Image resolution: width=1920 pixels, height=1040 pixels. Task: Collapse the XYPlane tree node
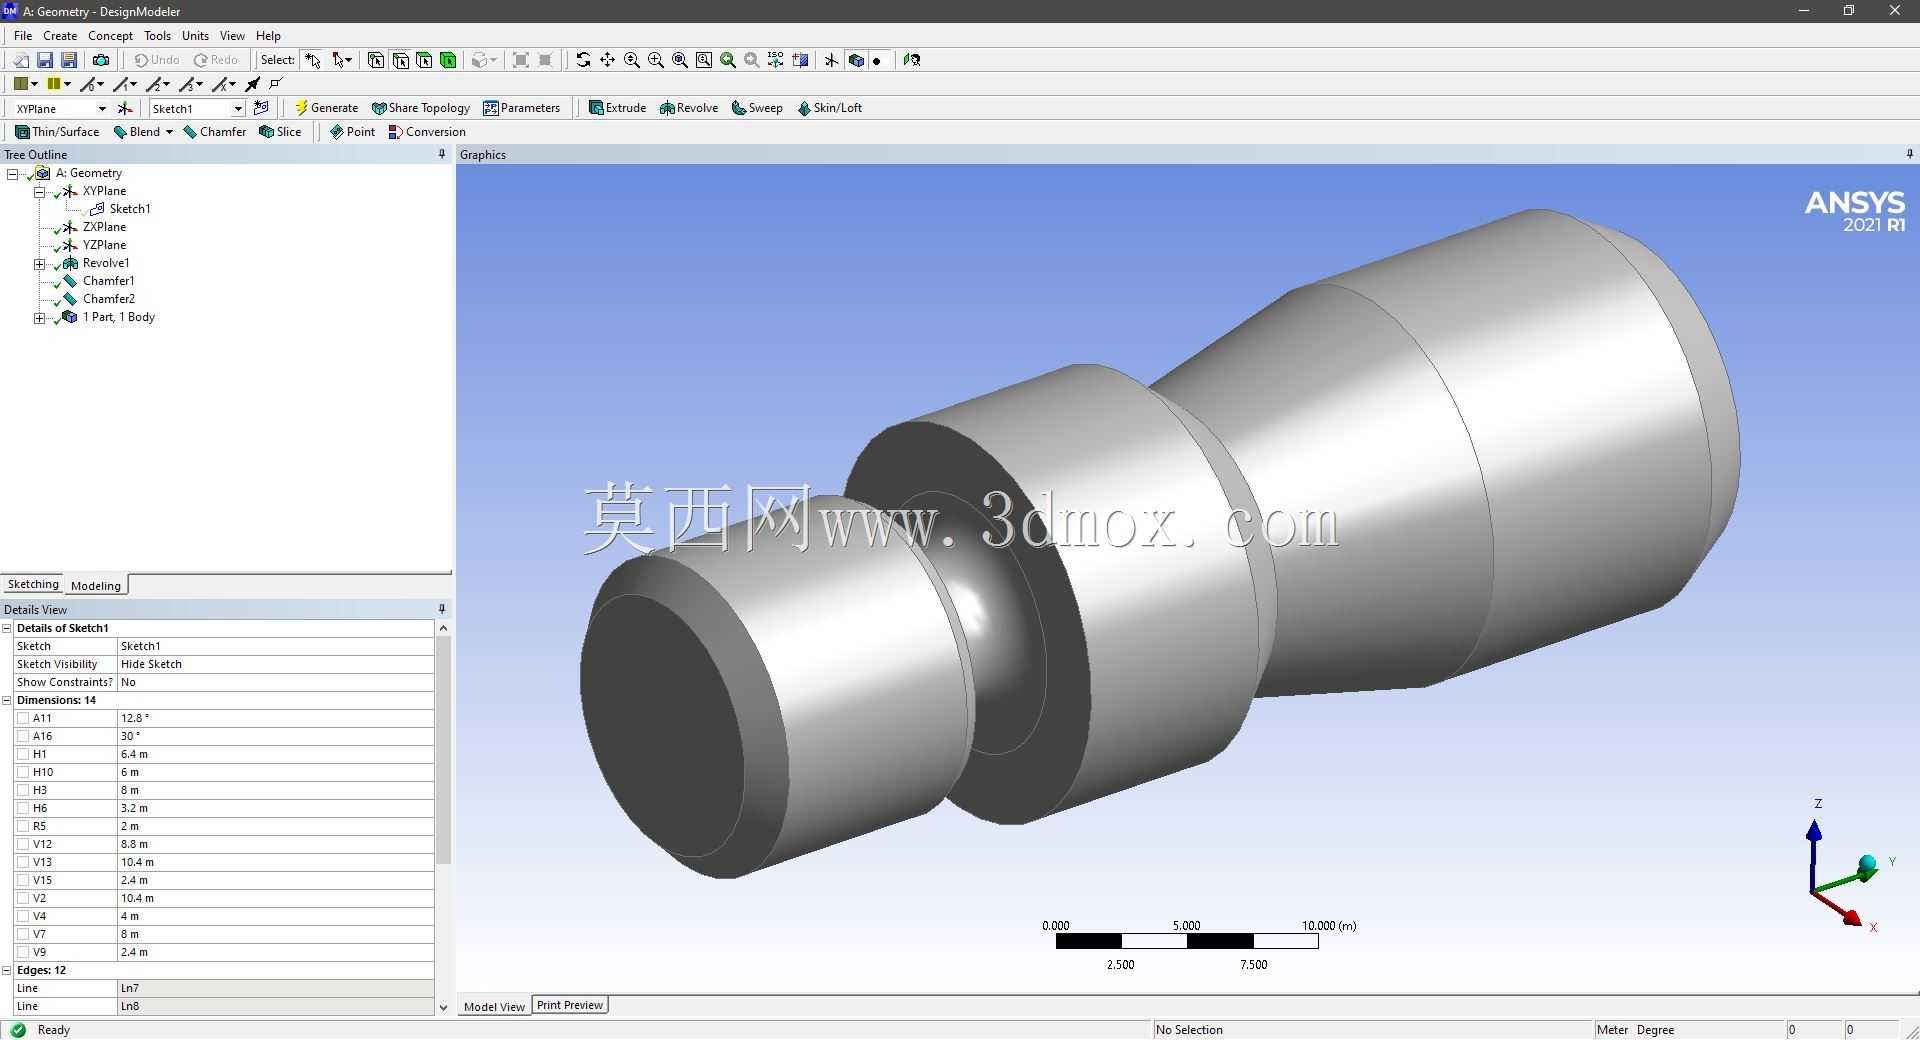click(x=39, y=192)
